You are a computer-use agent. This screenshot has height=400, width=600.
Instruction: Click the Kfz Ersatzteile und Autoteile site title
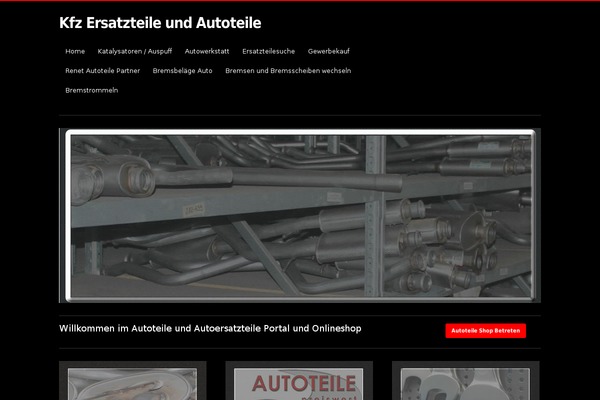pyautogui.click(x=160, y=23)
